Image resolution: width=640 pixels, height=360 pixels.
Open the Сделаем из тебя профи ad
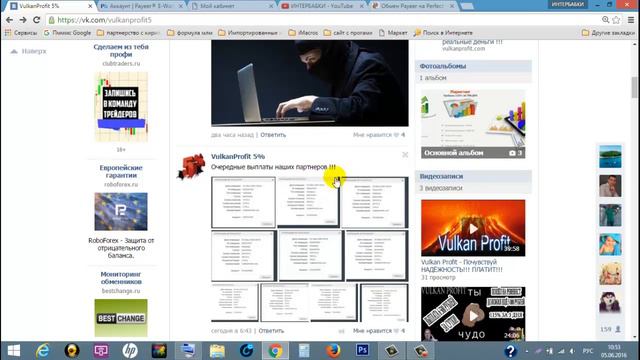pyautogui.click(x=121, y=50)
